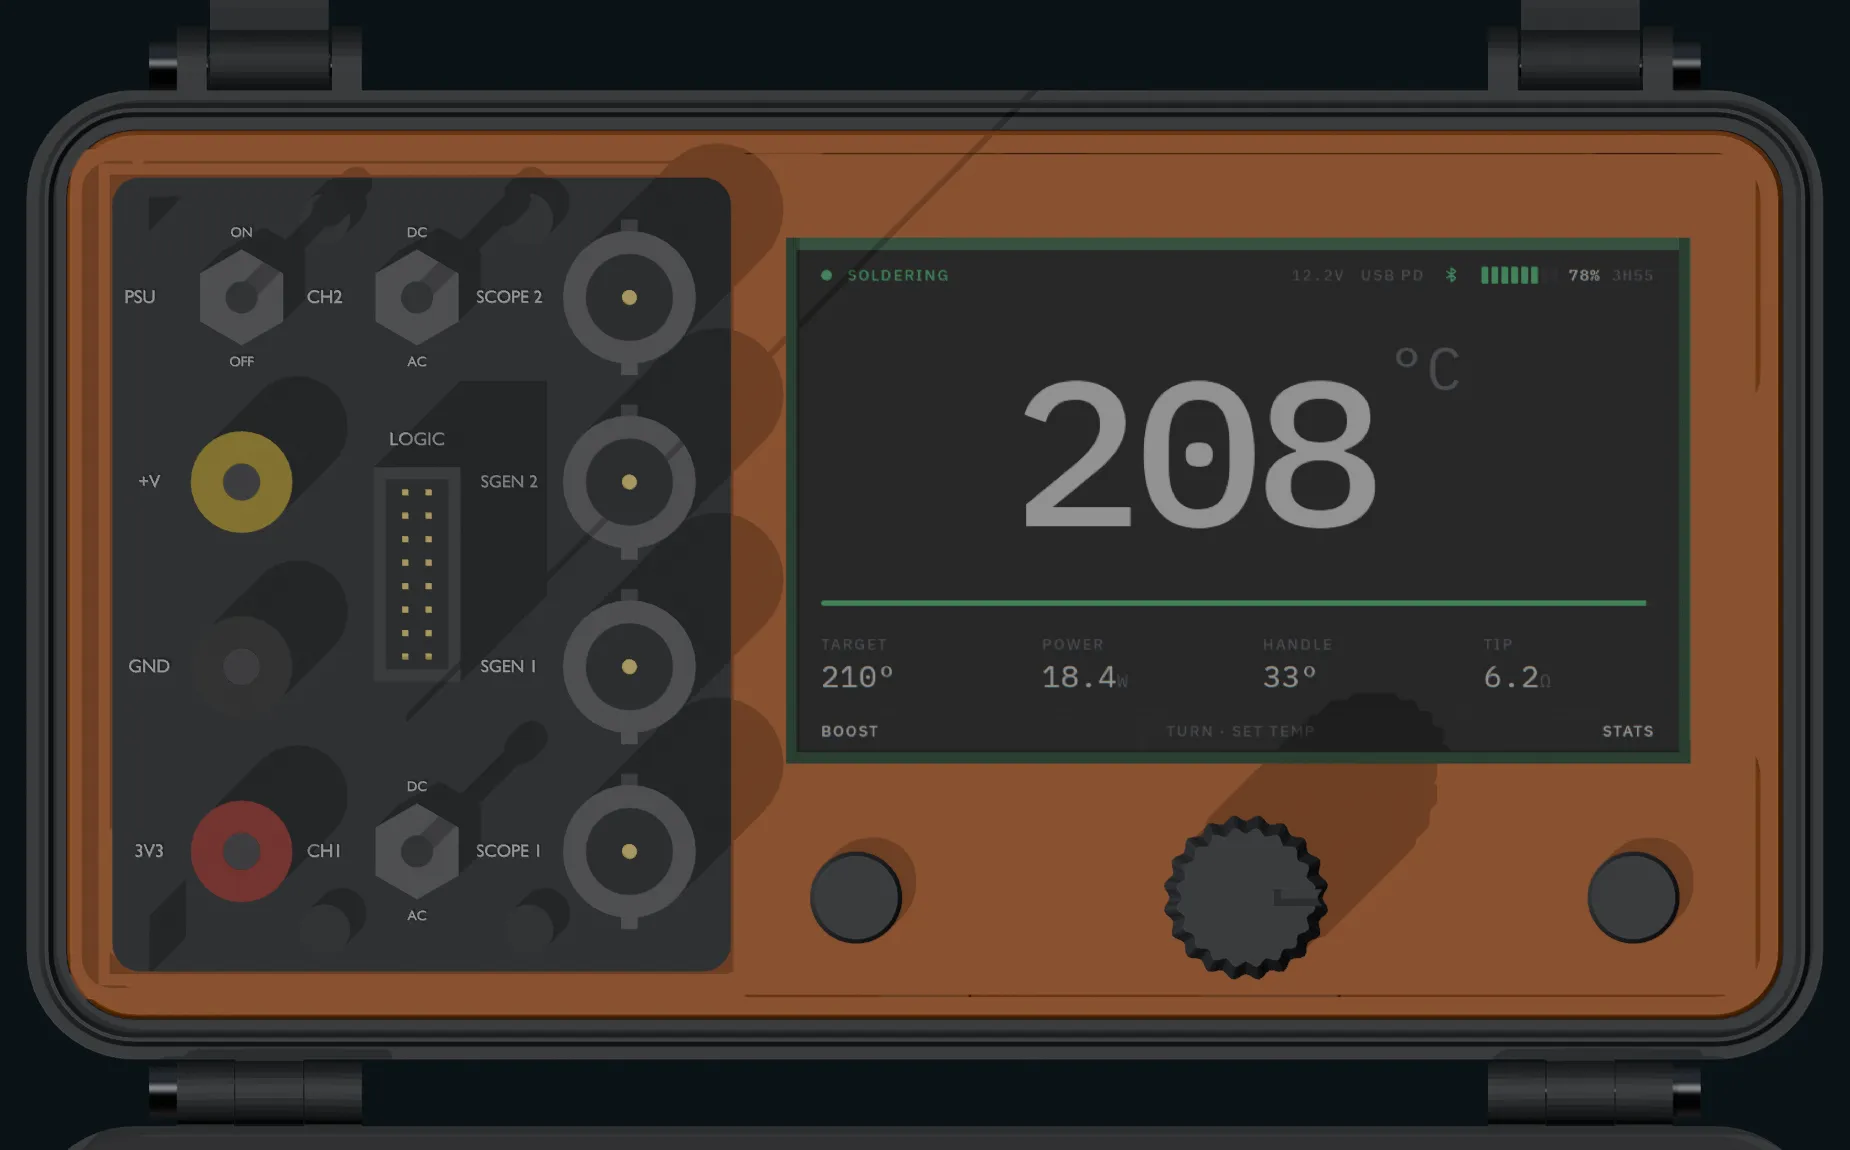Click the SGEN 1 BNC connector
This screenshot has width=1850, height=1150.
pyautogui.click(x=629, y=667)
